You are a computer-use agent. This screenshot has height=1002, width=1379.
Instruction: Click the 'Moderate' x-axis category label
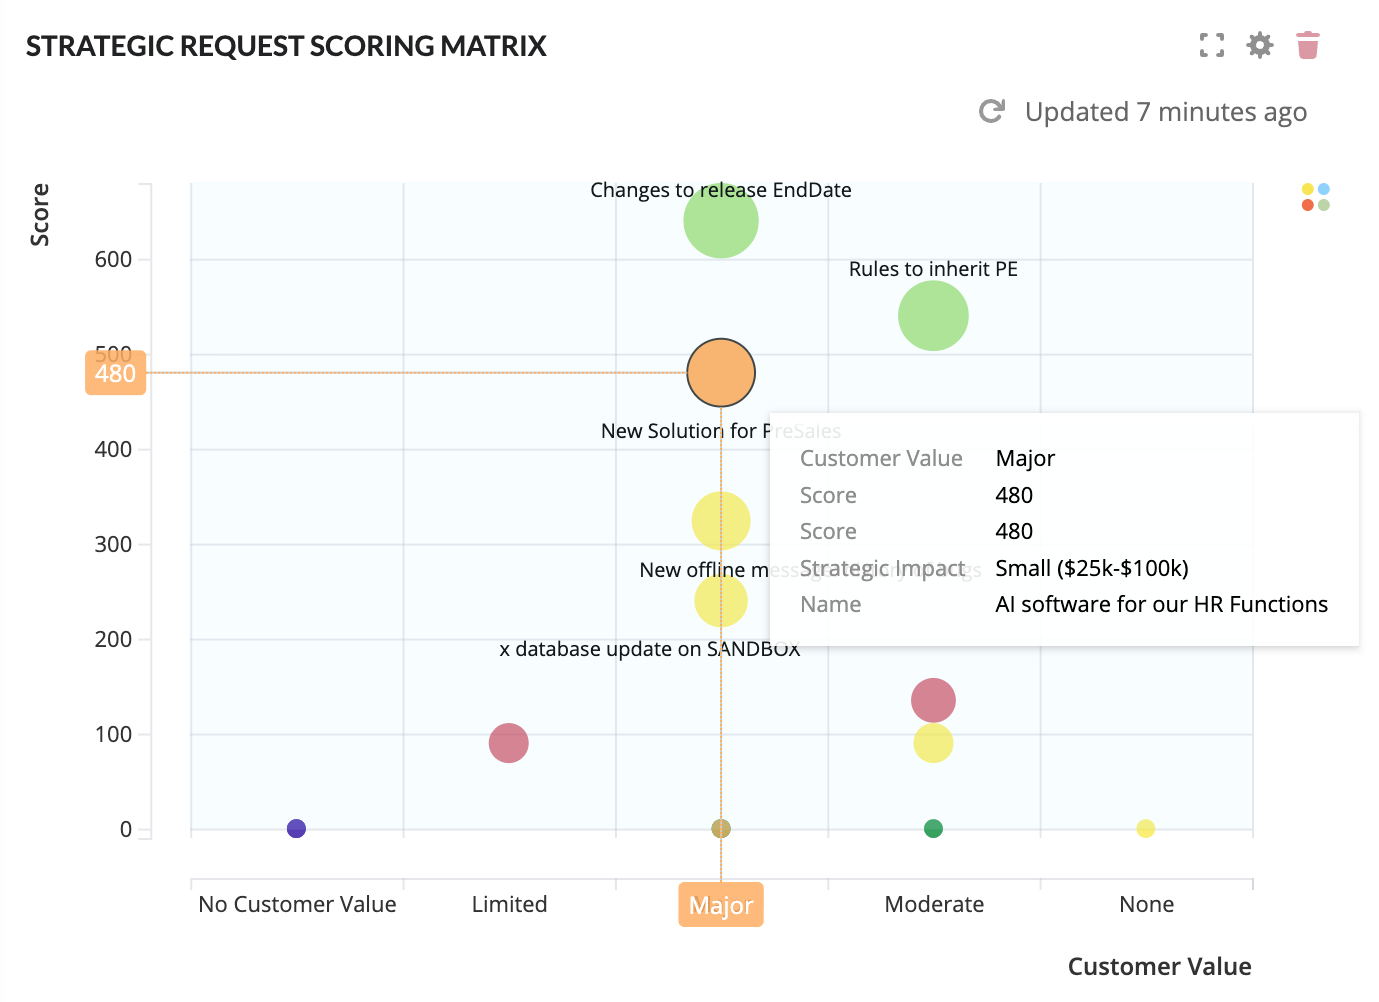(x=934, y=904)
